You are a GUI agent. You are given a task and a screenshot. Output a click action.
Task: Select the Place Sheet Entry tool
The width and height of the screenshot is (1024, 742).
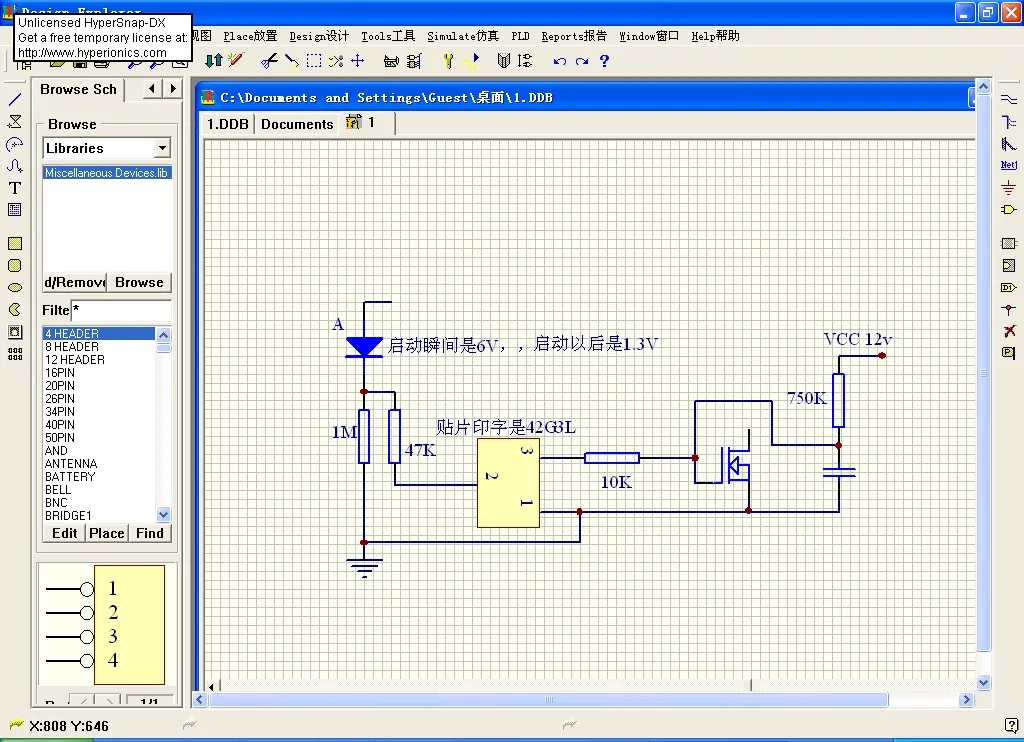[1009, 266]
